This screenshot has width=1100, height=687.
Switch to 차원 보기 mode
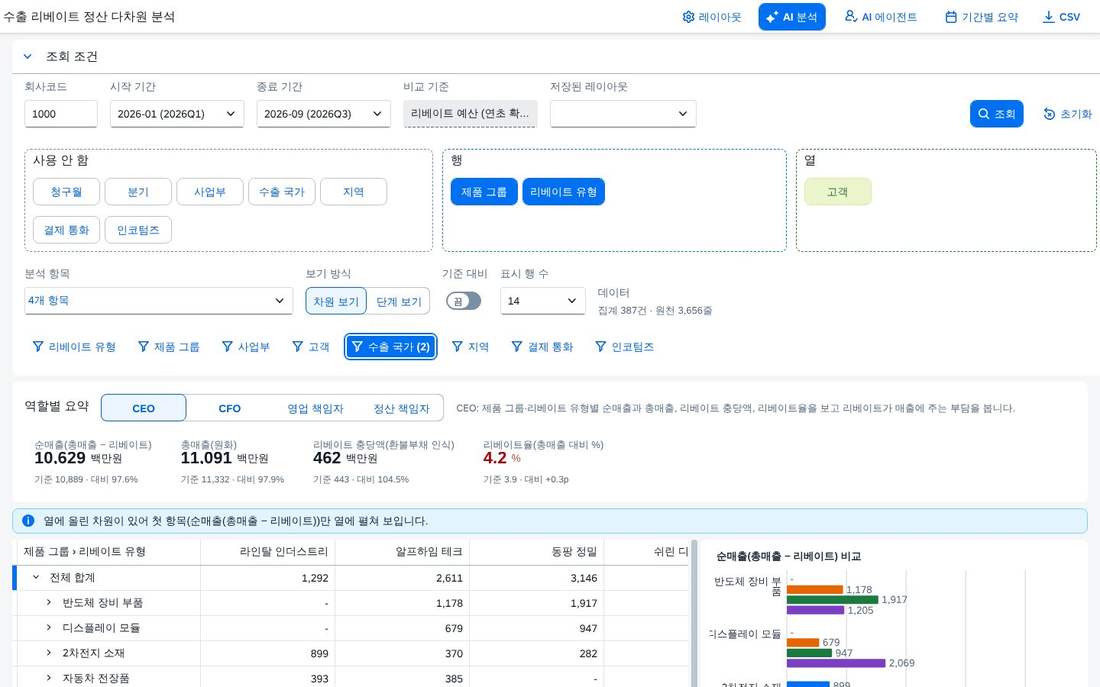pos(335,301)
